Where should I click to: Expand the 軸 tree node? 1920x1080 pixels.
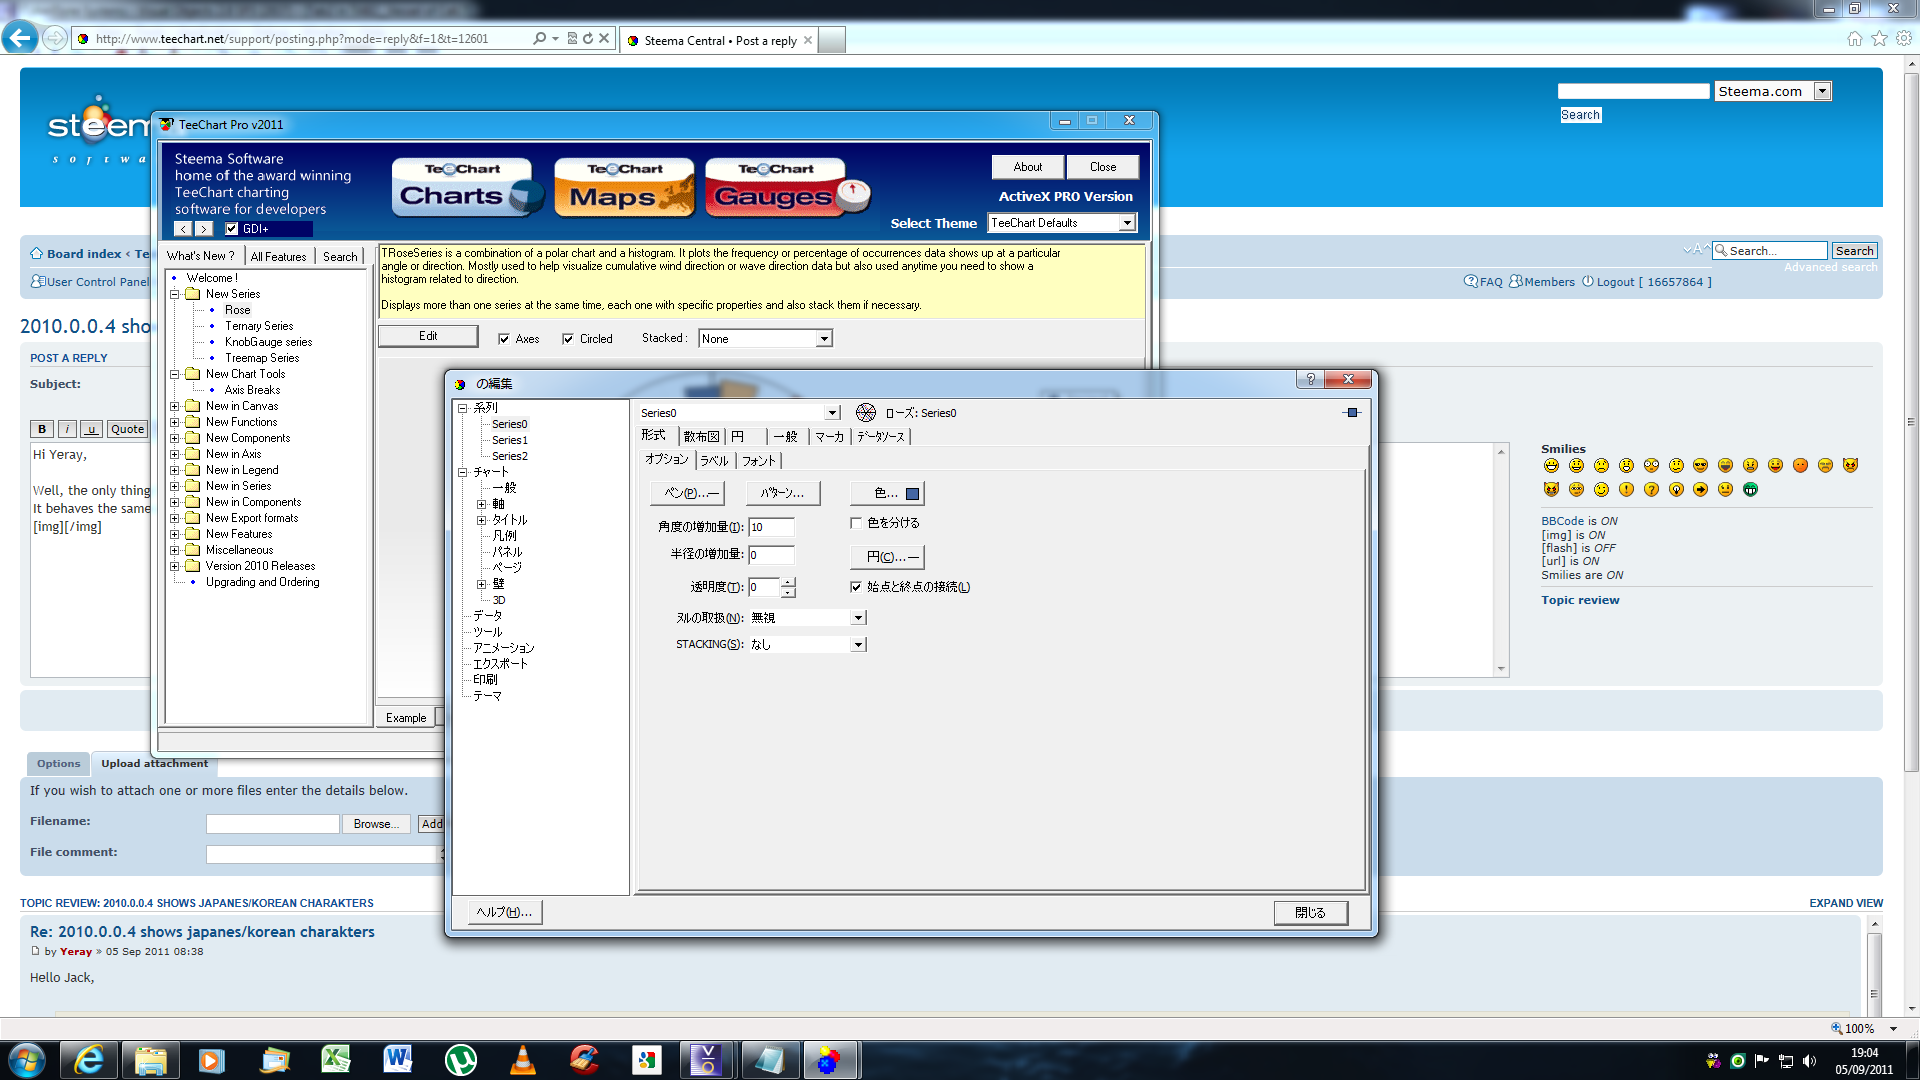point(481,504)
